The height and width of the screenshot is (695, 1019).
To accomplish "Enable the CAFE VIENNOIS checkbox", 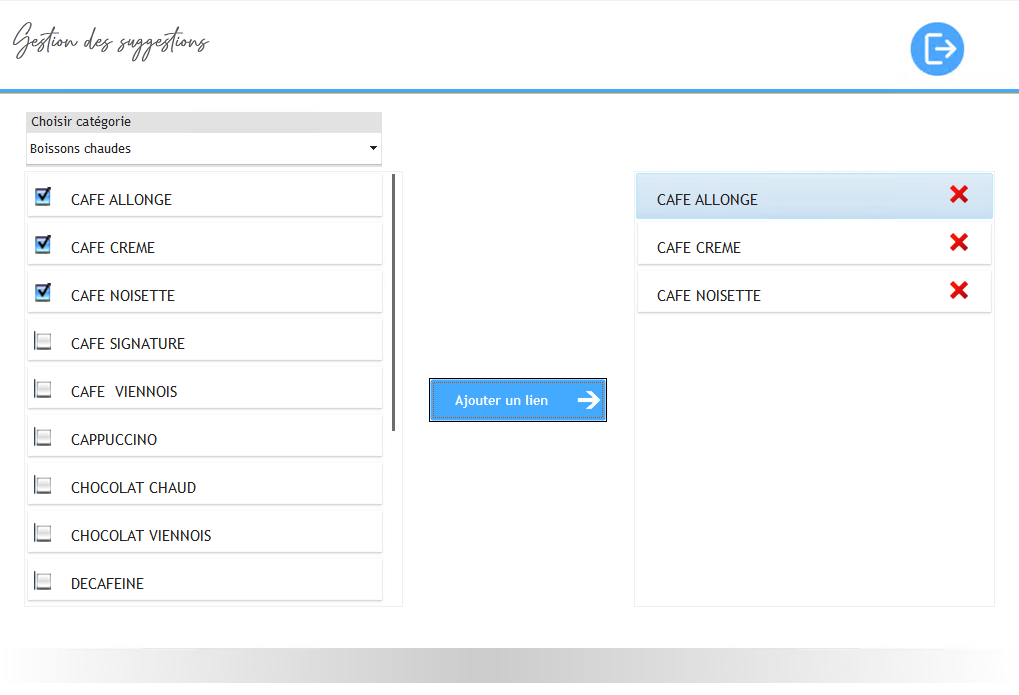I will [x=43, y=389].
